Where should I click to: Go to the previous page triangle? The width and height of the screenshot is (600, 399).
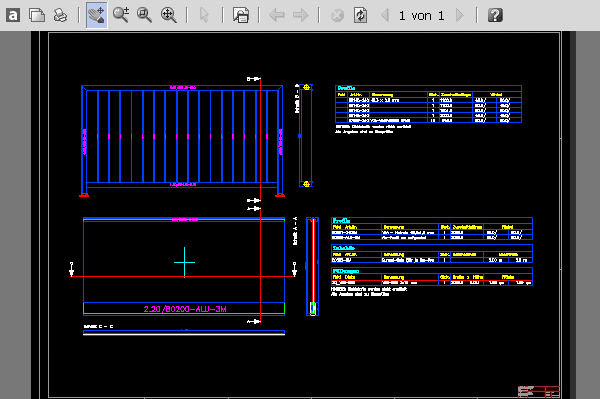(x=385, y=16)
